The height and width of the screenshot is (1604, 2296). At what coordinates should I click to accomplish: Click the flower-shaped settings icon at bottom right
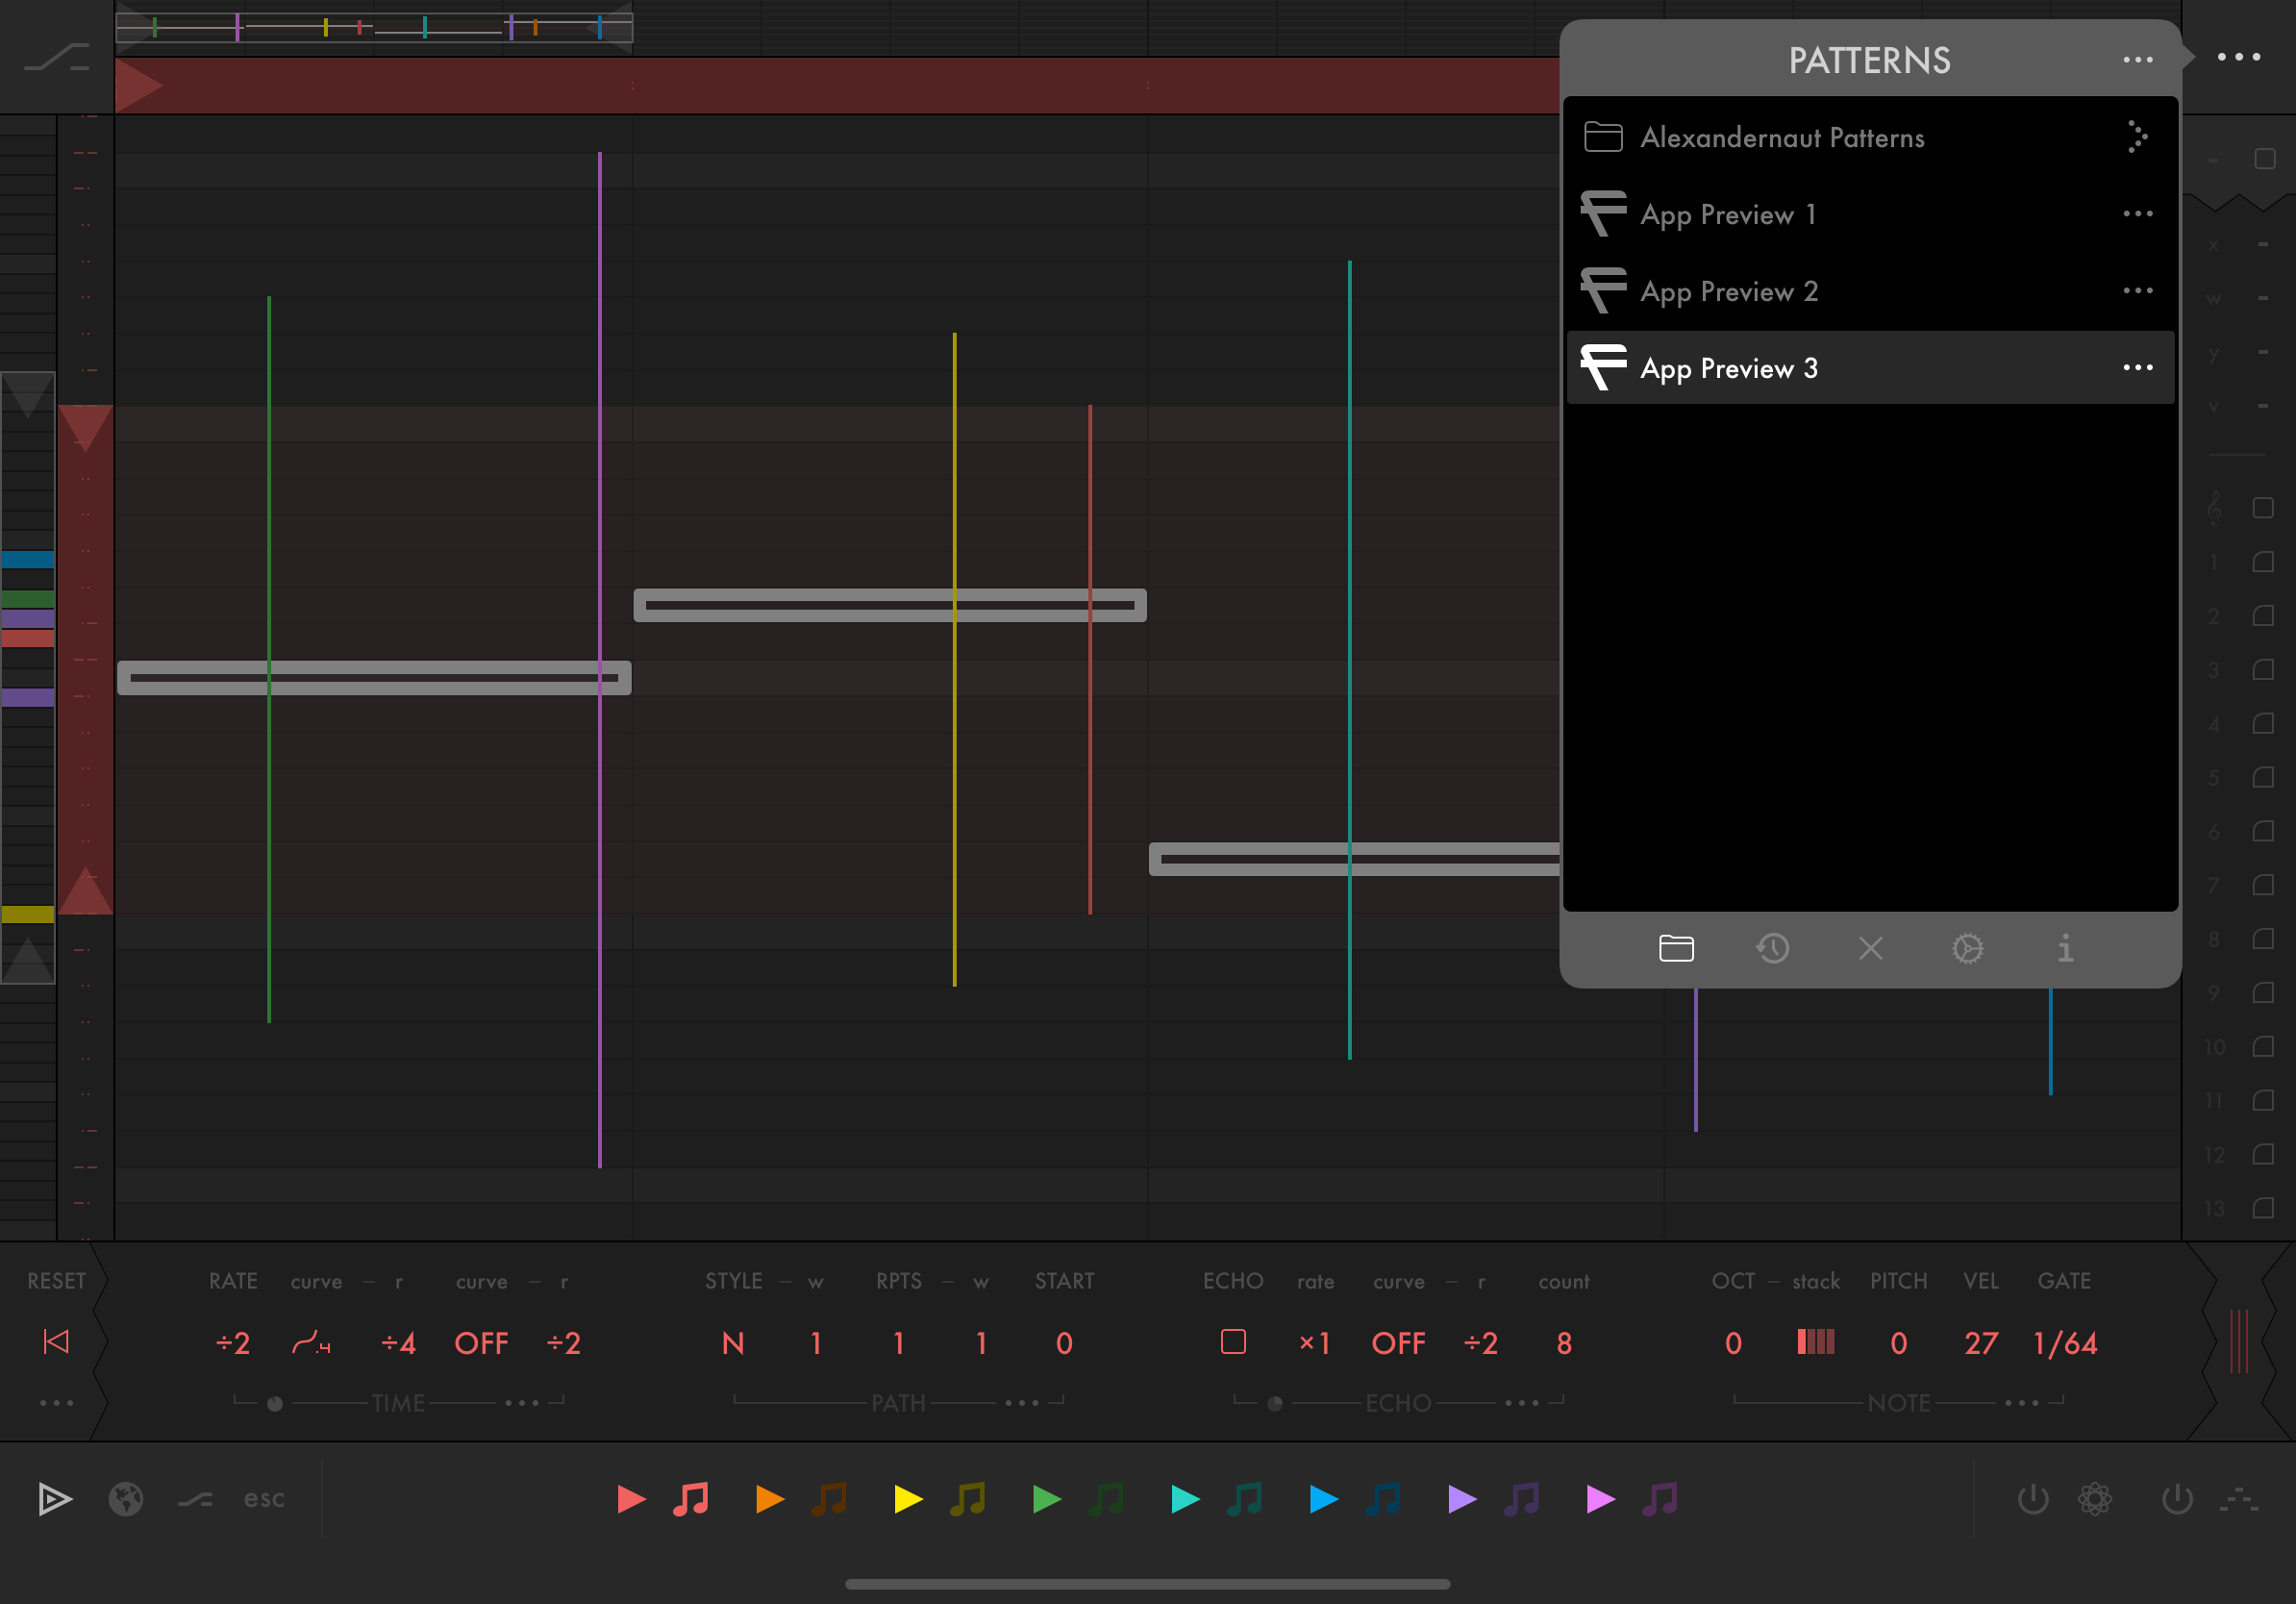pos(2095,1499)
